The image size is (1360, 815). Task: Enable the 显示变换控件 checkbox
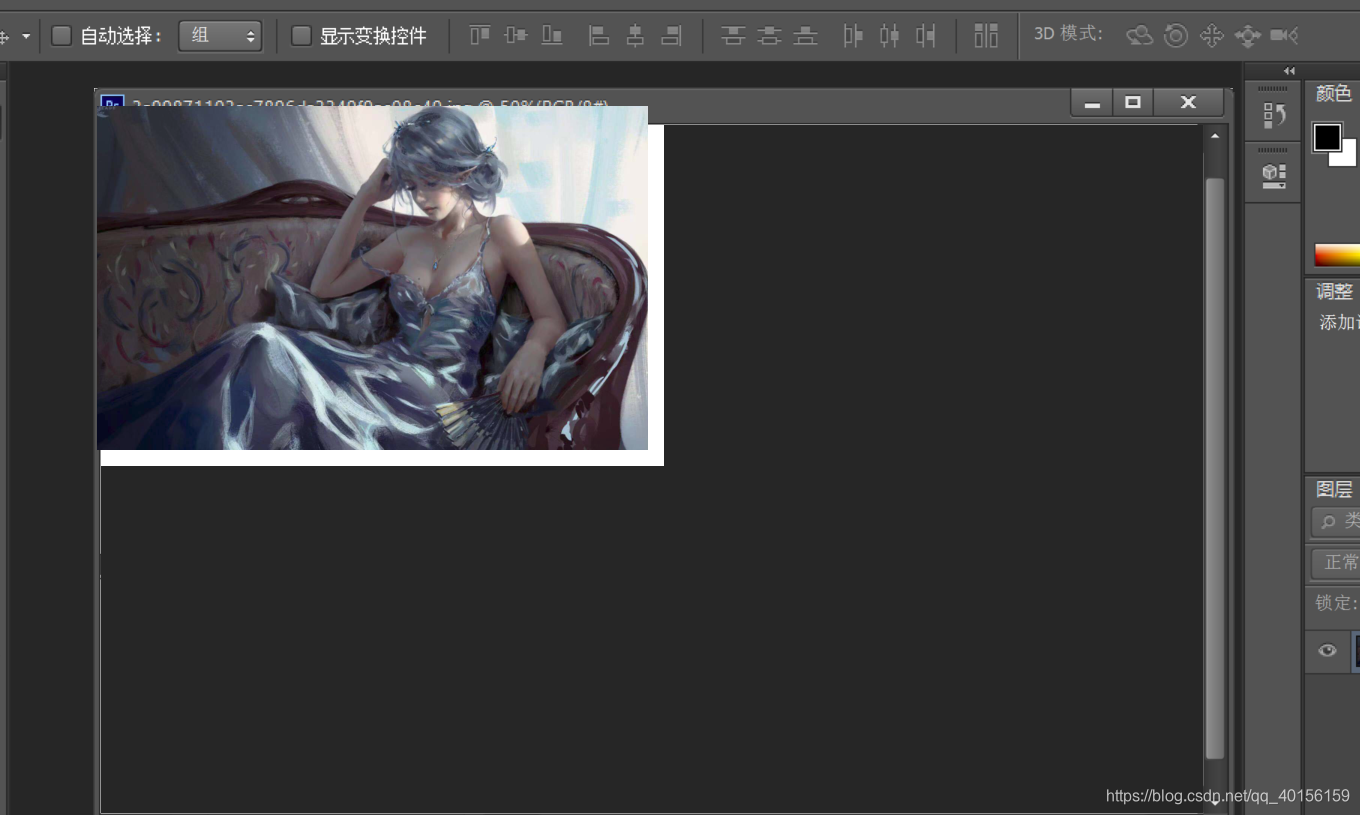(x=301, y=36)
